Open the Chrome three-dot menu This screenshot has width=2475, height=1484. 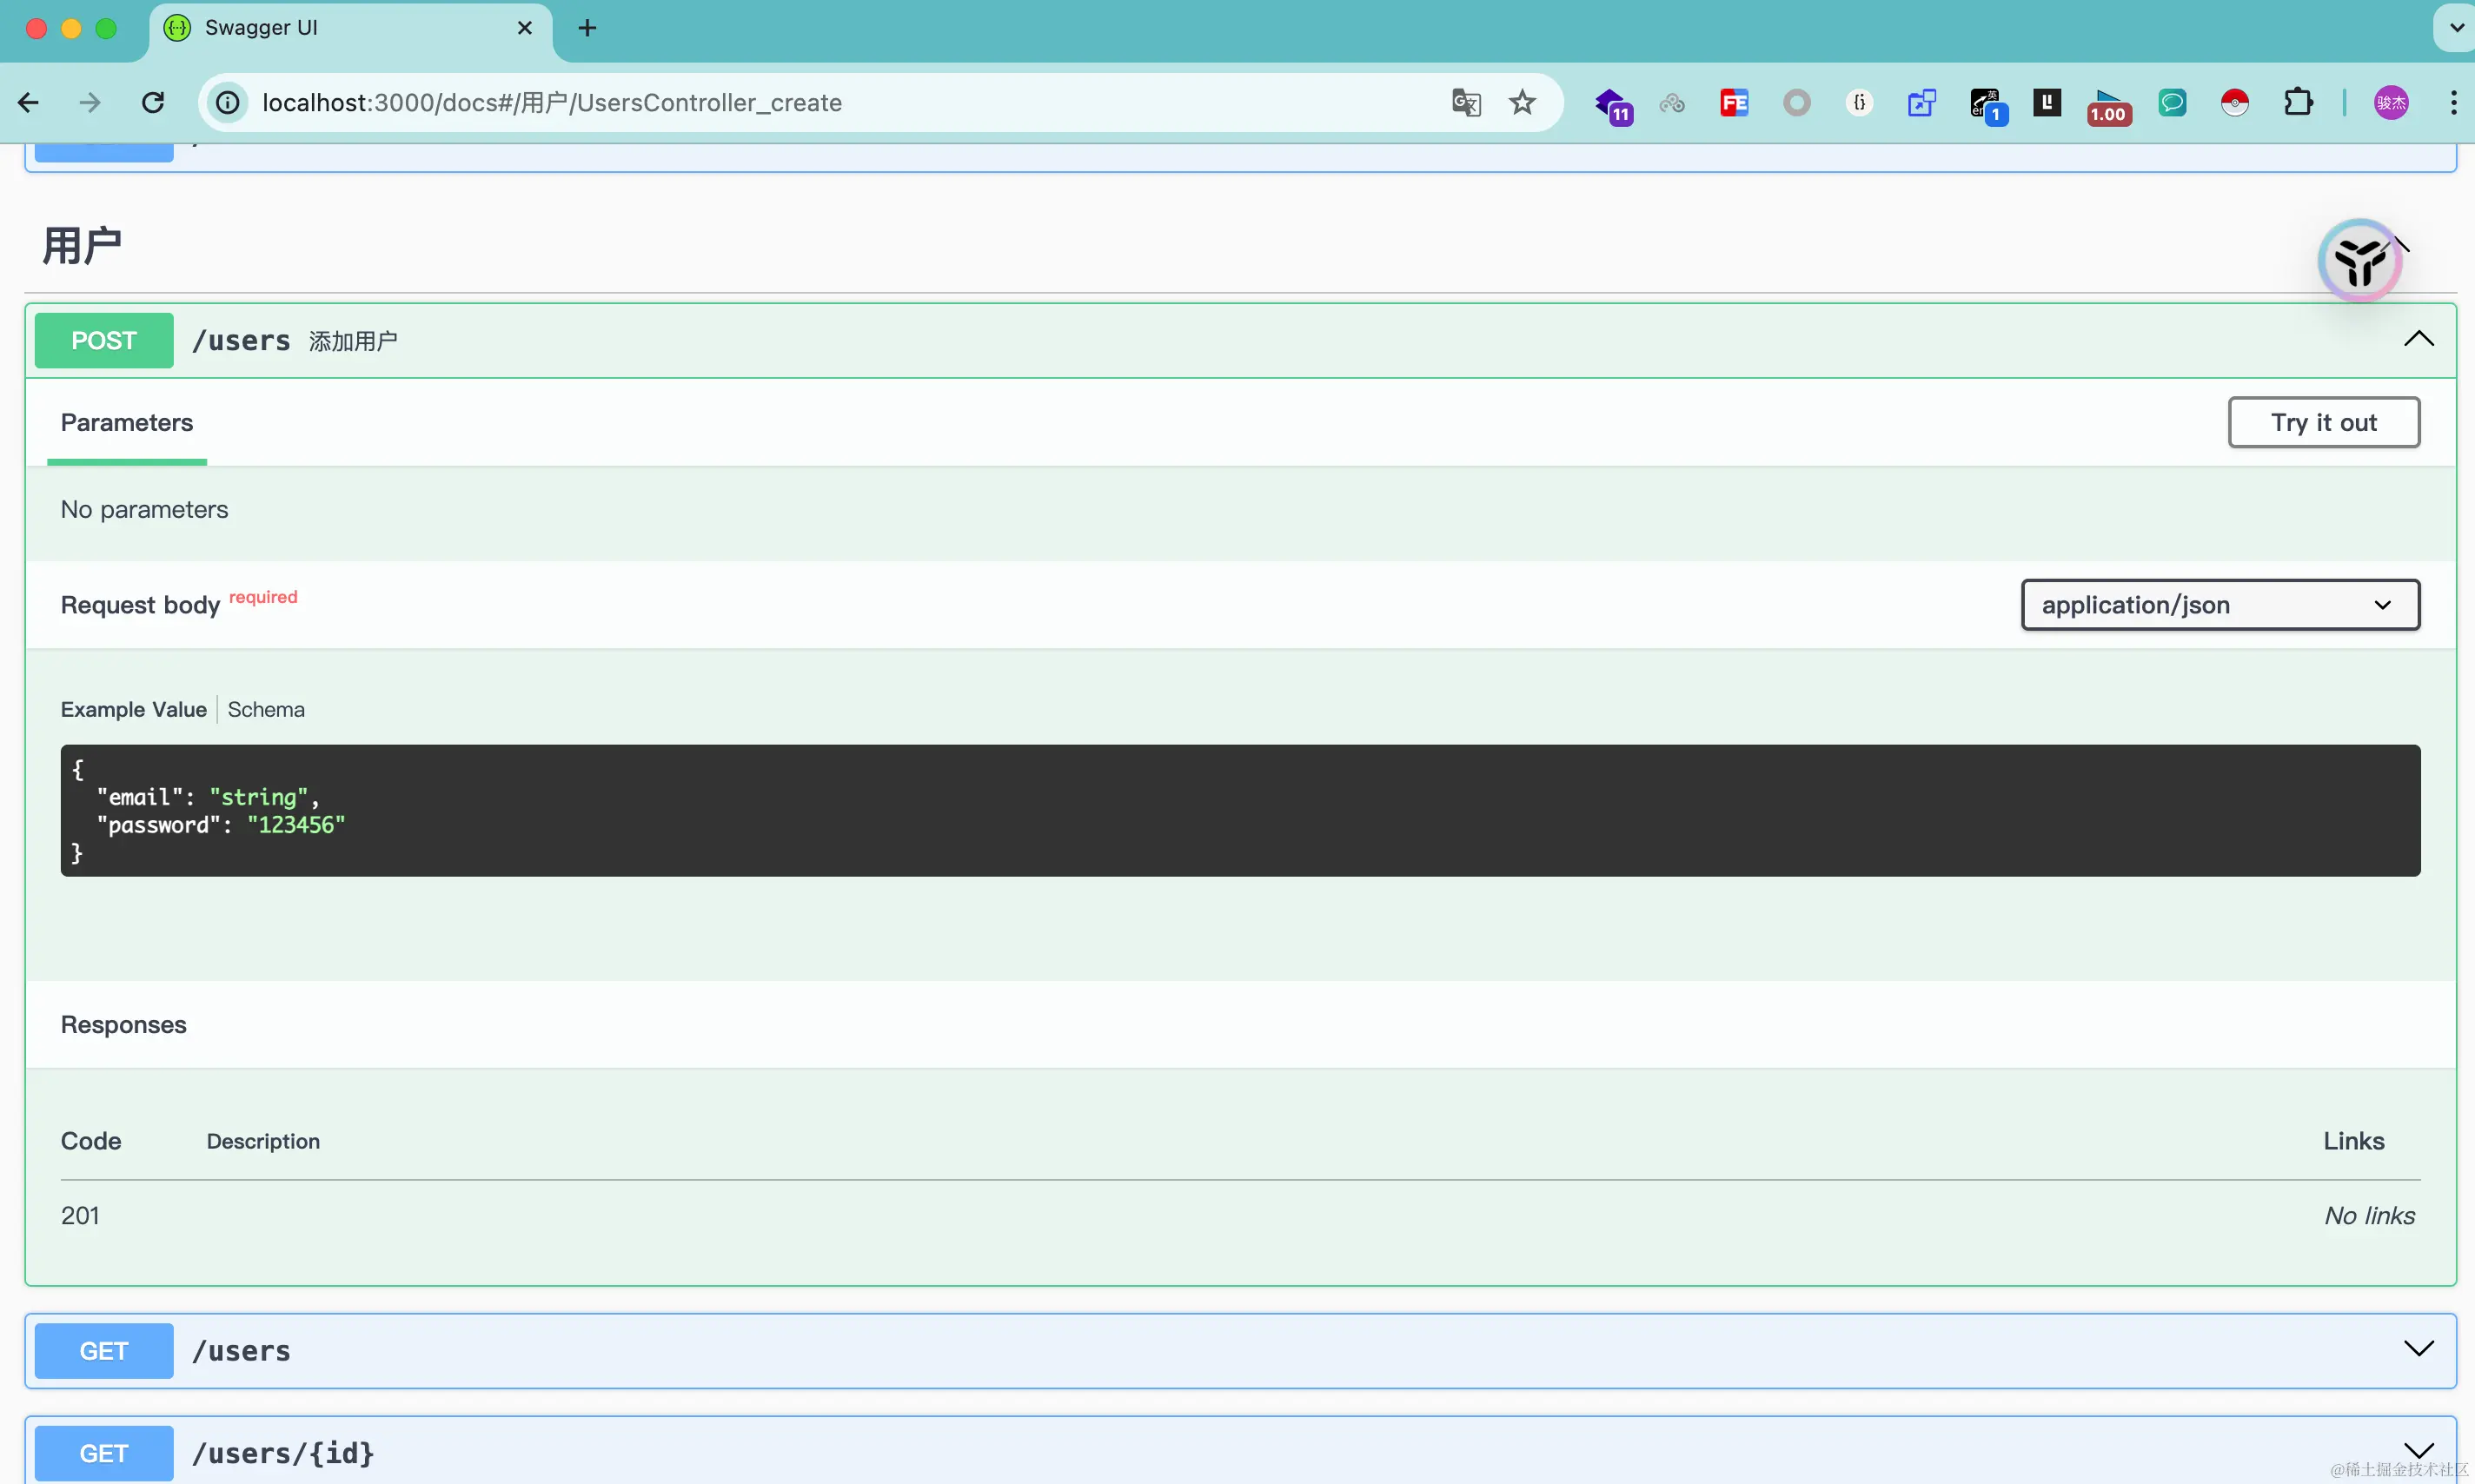click(2453, 103)
